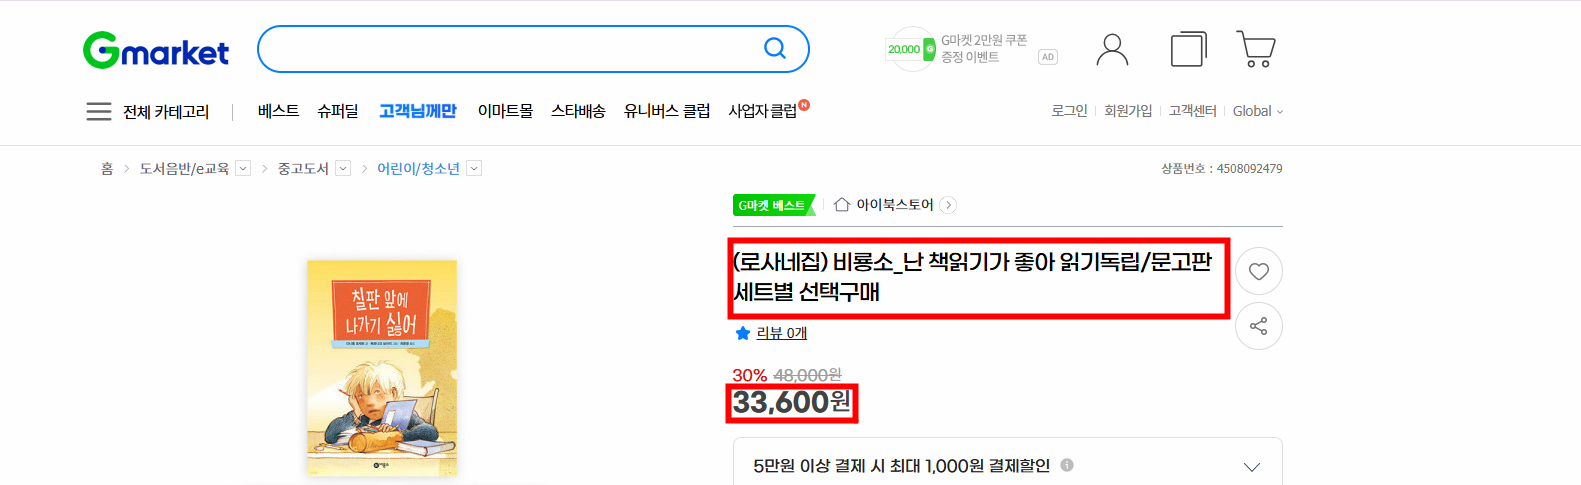Open 스타배송 menu item
1581x485 pixels.
tap(578, 111)
